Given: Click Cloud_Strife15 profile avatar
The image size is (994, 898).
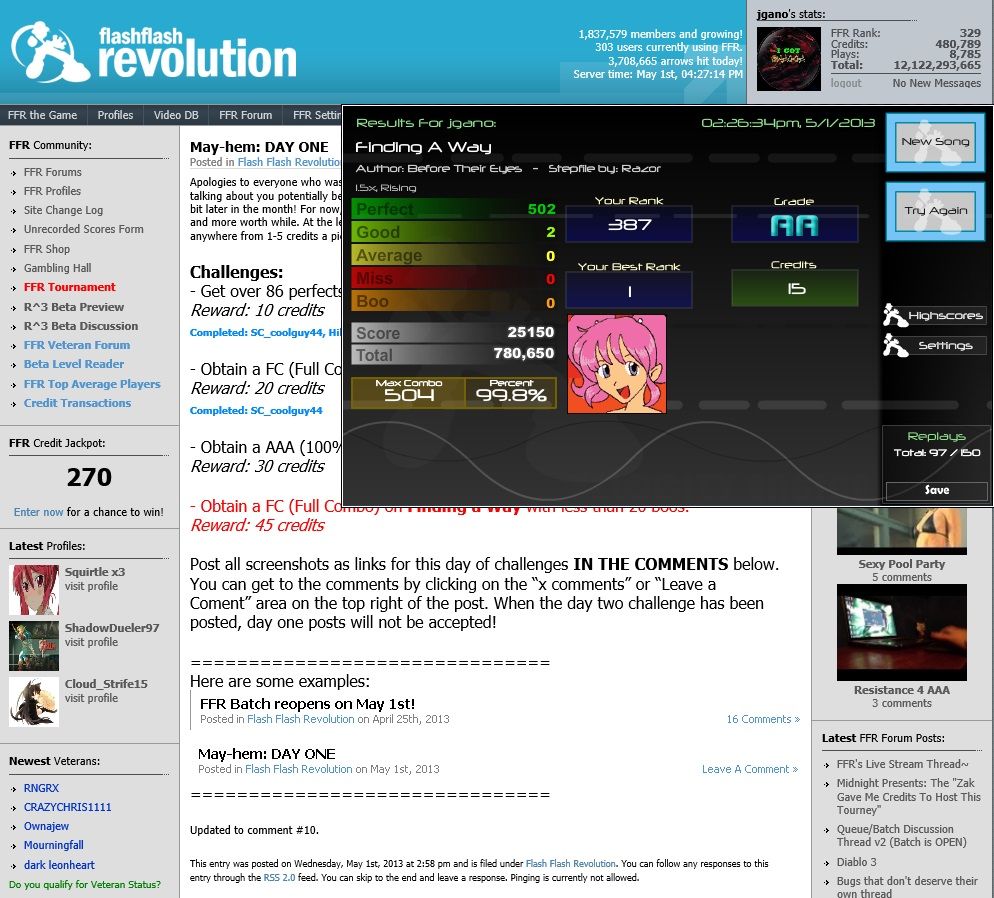Looking at the screenshot, I should pos(34,702).
